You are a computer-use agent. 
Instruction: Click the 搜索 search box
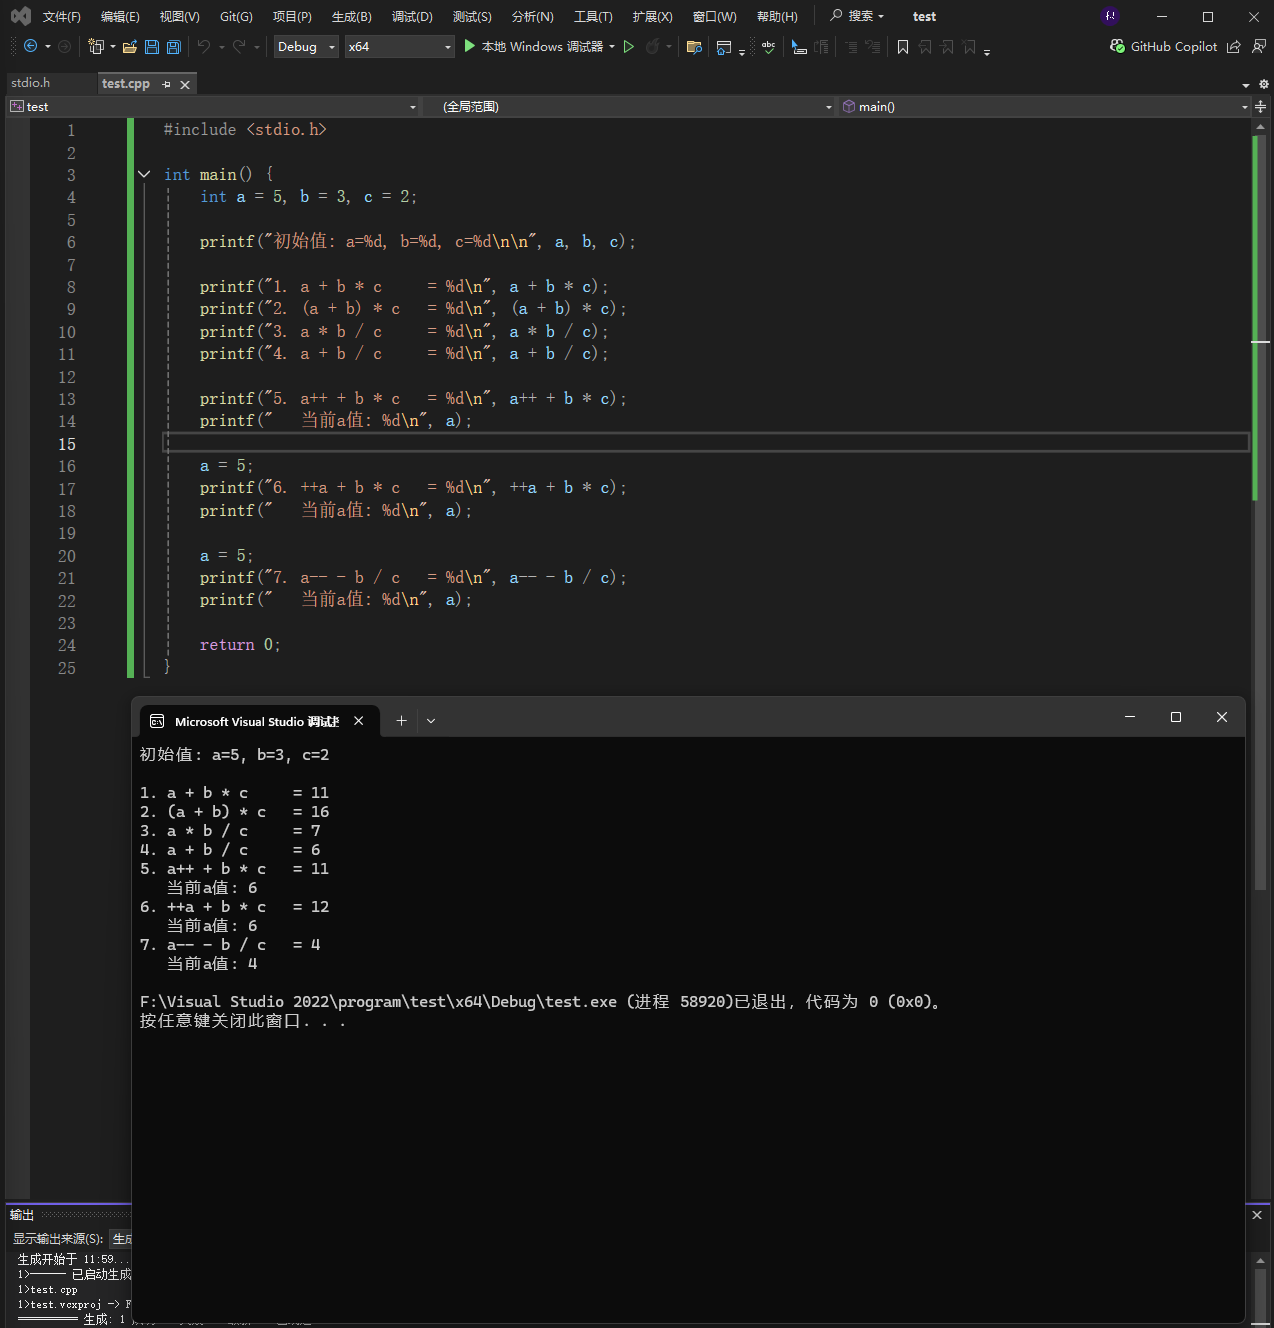point(857,16)
